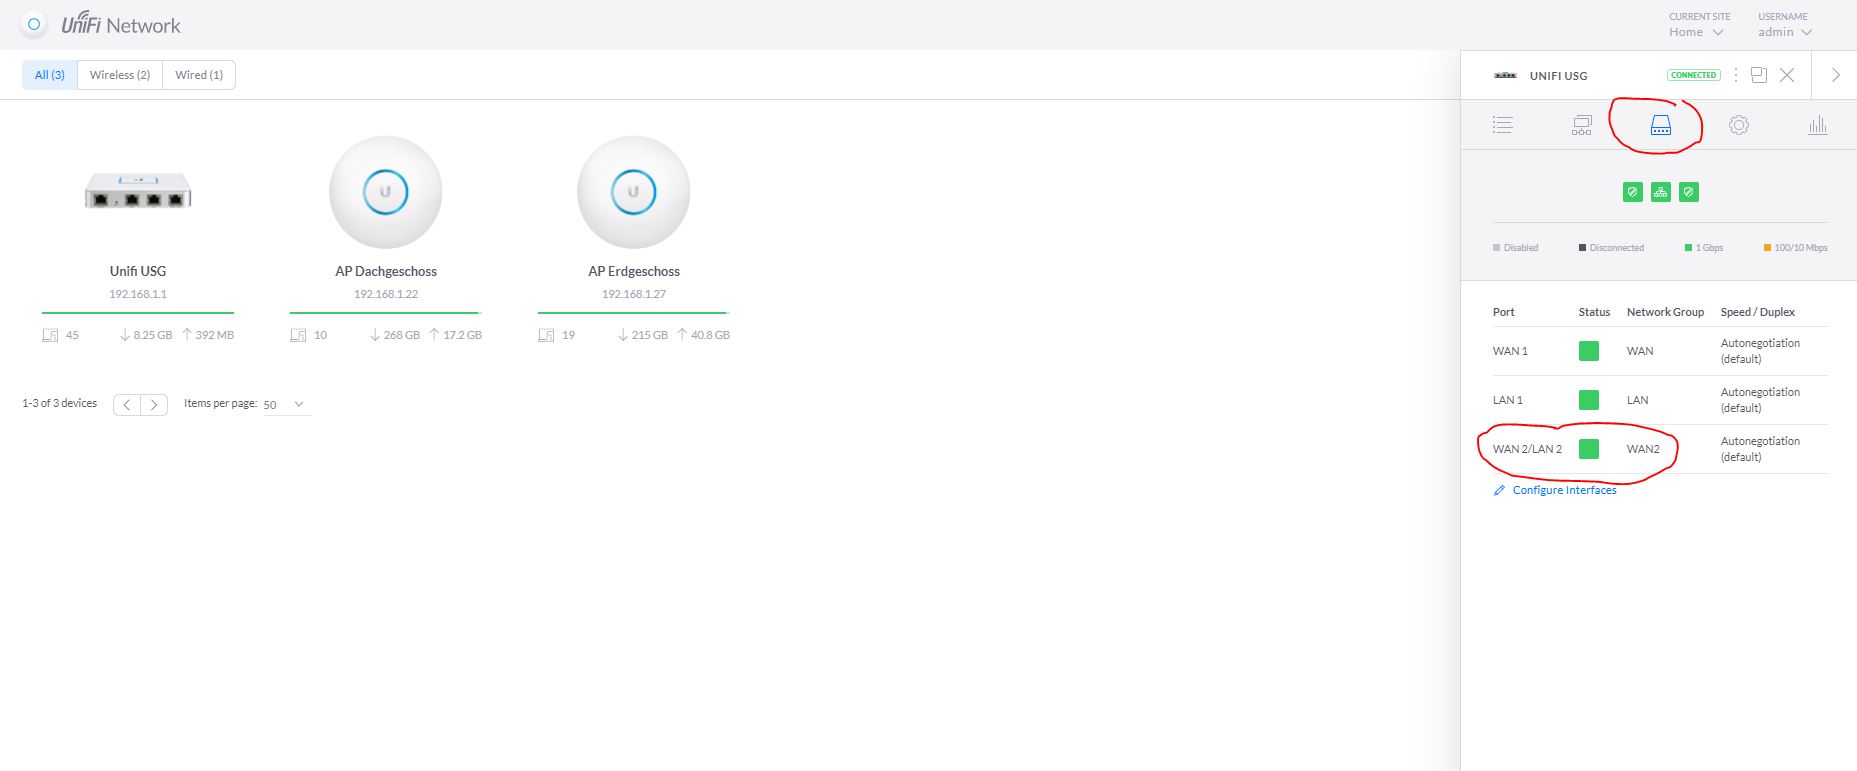This screenshot has height=771, width=1857.
Task: Open the Statistics chart tab in USG panel
Action: 1818,125
